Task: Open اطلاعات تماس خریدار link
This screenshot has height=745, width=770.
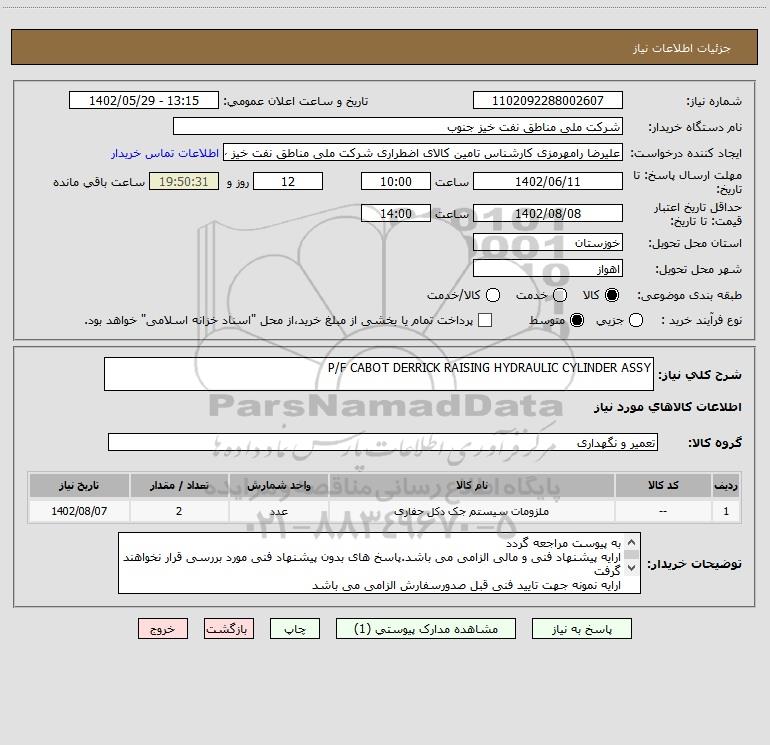Action: 165,153
